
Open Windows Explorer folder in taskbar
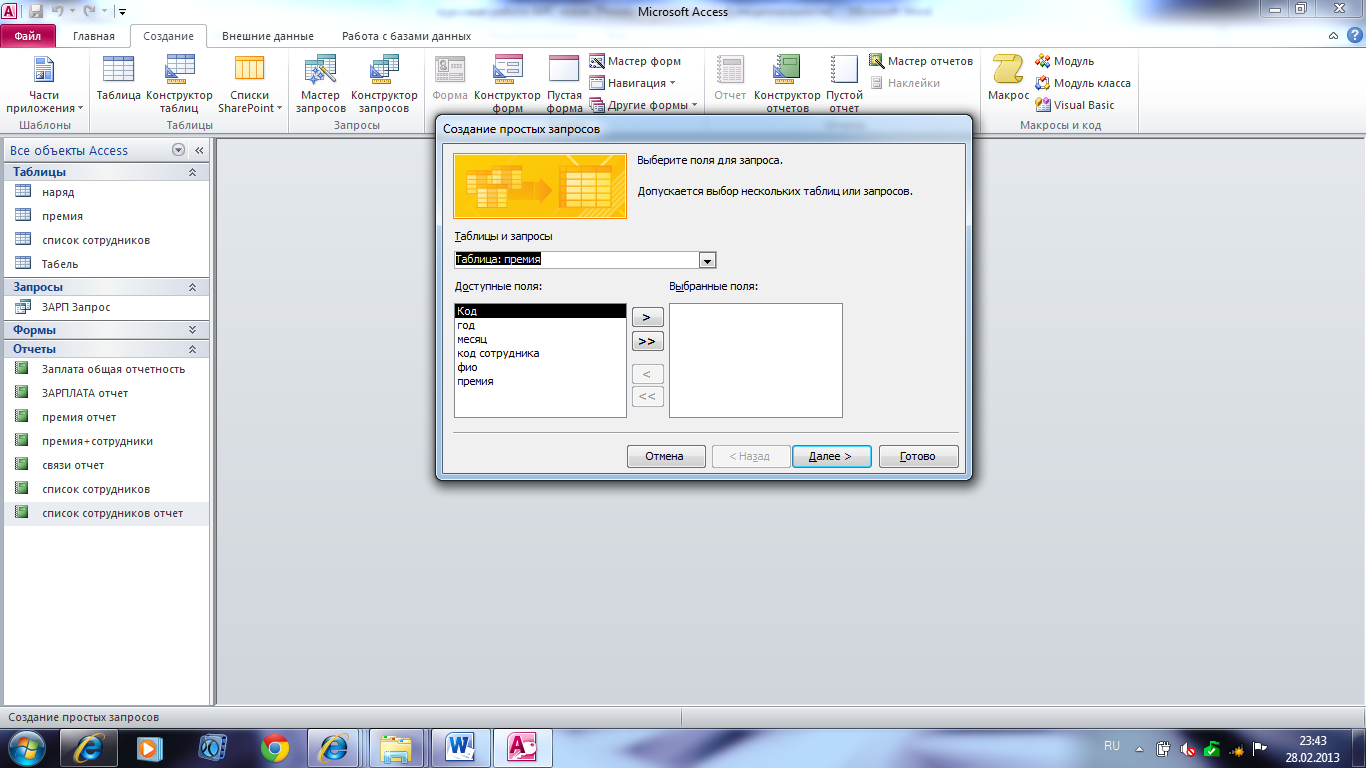397,747
